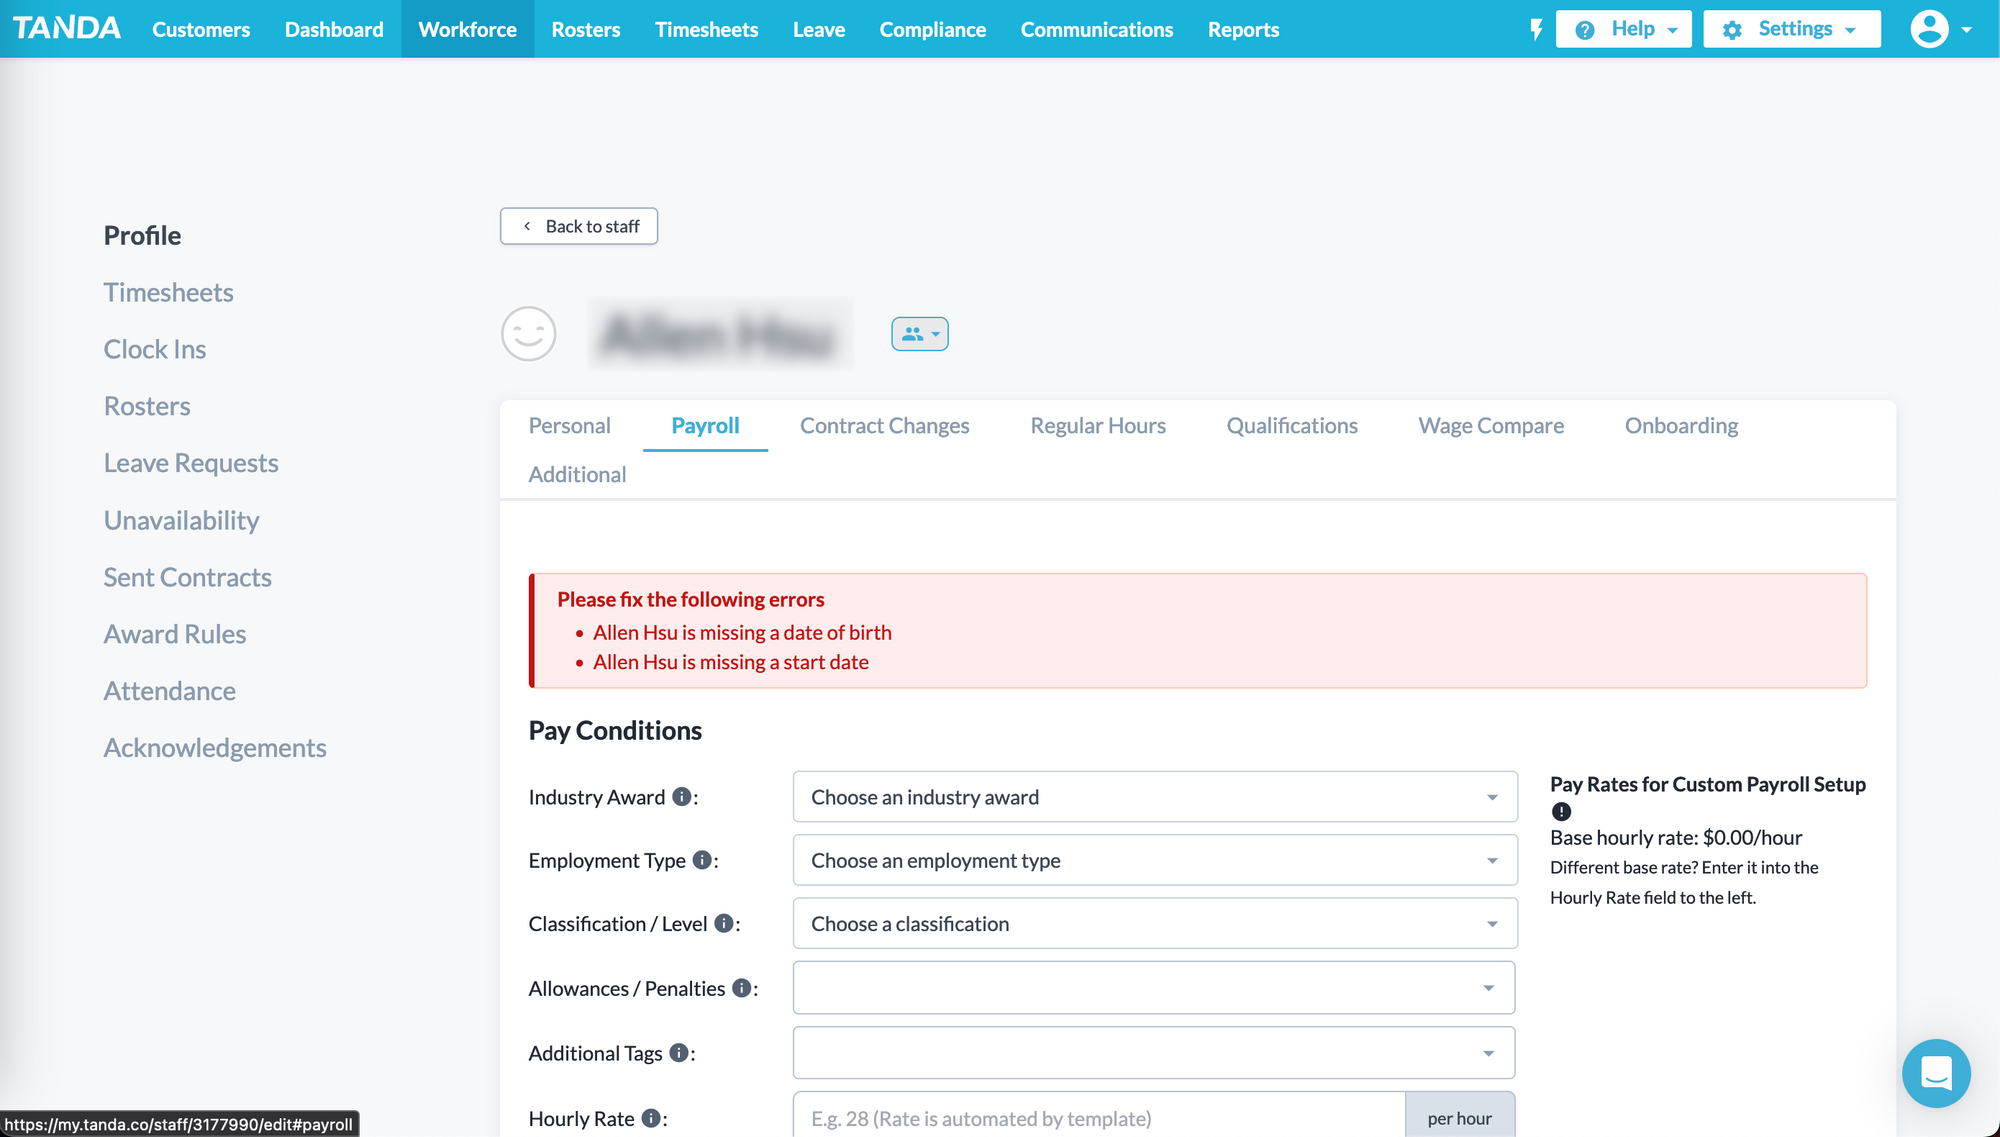Expand the Choose an industry award dropdown
The height and width of the screenshot is (1137, 2000).
click(x=1154, y=797)
